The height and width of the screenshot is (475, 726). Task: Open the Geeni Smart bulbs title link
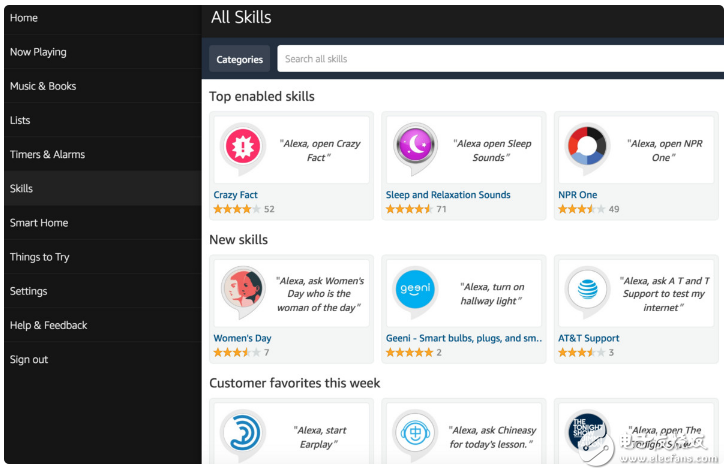(x=463, y=338)
